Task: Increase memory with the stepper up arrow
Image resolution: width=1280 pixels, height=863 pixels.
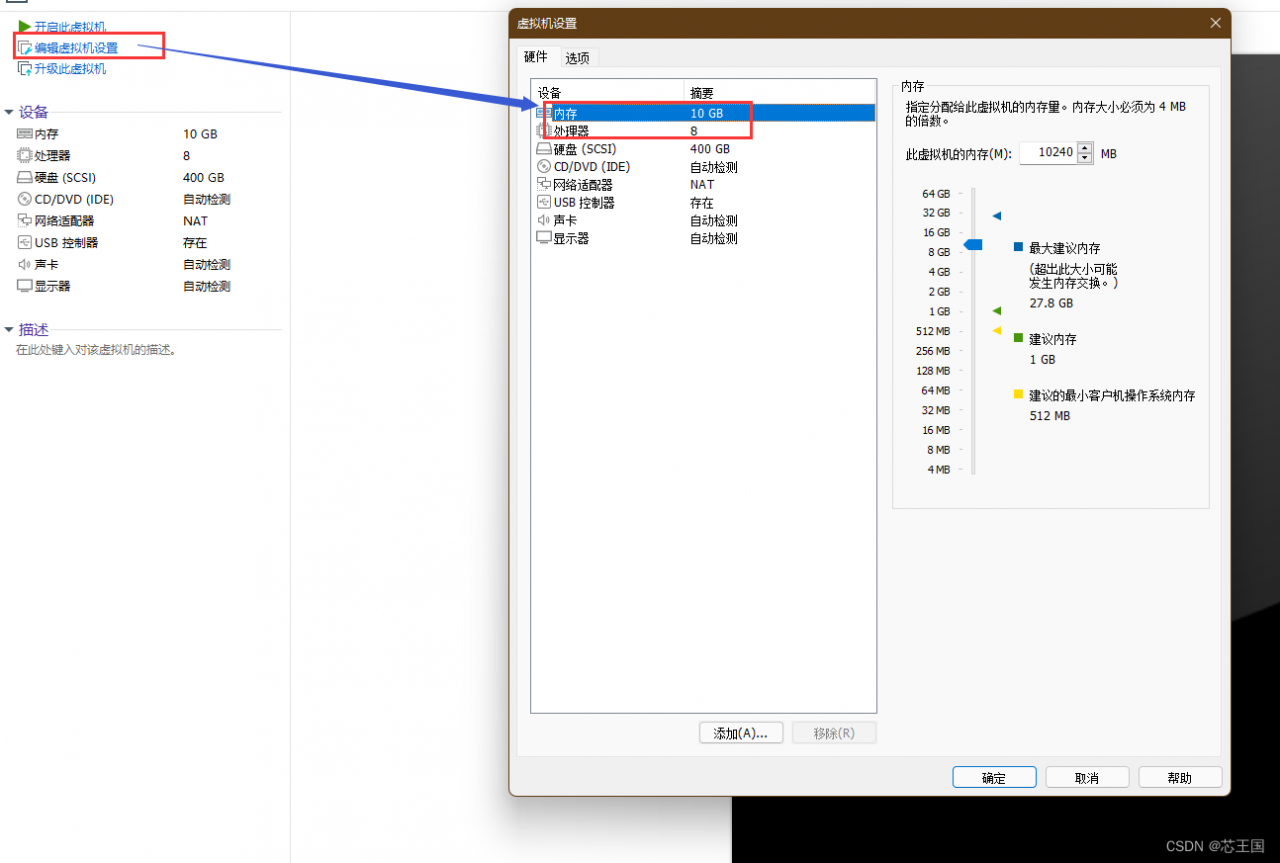Action: 1085,148
